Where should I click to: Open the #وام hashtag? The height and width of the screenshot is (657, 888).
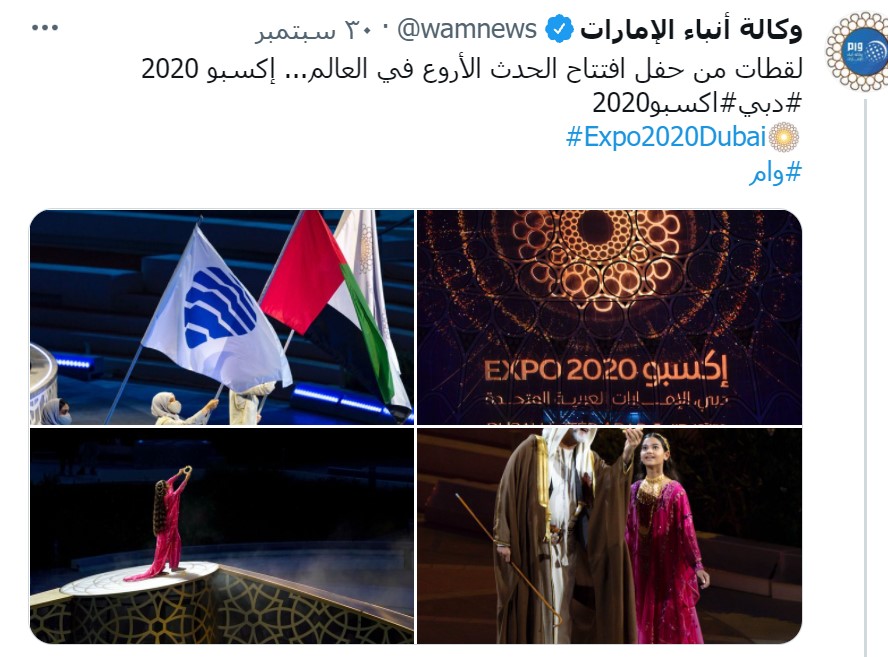pos(775,172)
